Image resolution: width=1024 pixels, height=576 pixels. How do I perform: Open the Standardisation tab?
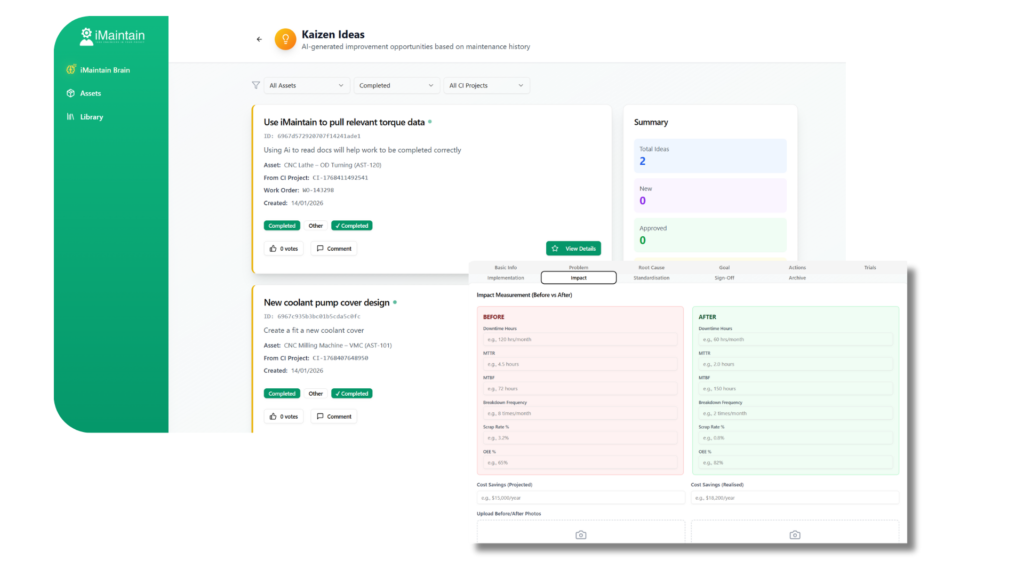pos(651,278)
